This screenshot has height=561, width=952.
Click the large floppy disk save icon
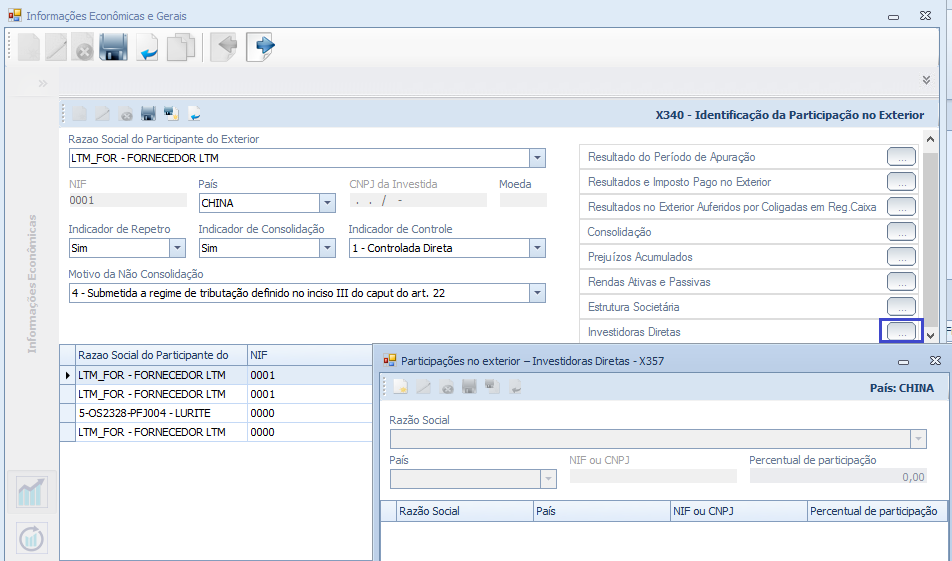[x=113, y=48]
